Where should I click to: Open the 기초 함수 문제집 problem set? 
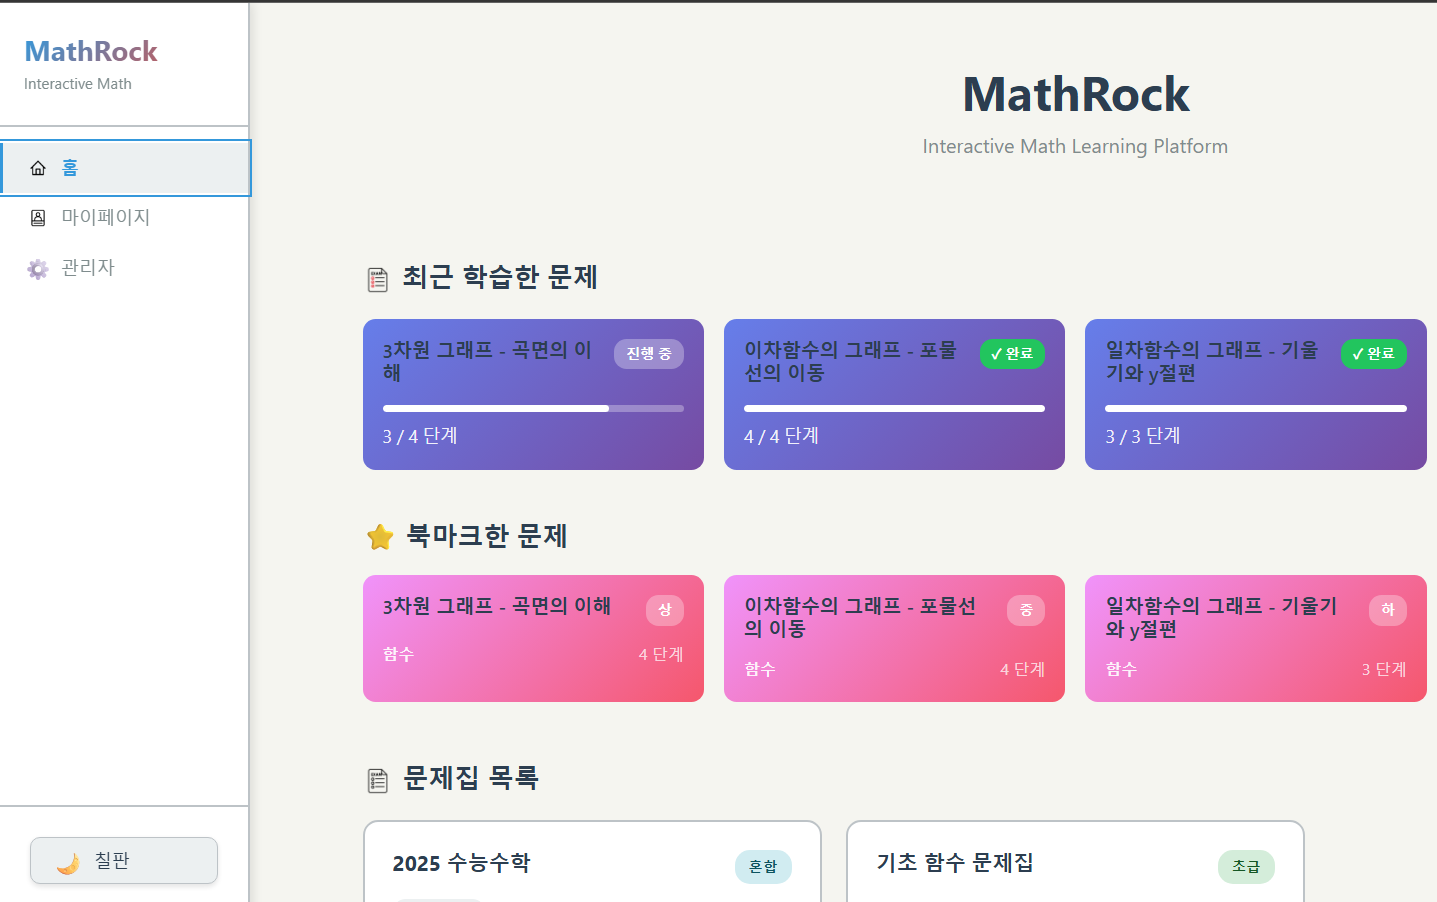pos(1075,862)
